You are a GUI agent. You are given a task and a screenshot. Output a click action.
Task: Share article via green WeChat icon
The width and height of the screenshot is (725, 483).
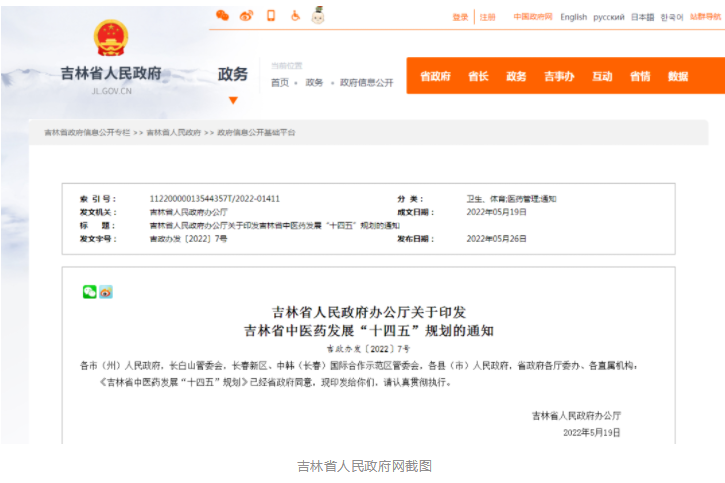[x=89, y=291]
